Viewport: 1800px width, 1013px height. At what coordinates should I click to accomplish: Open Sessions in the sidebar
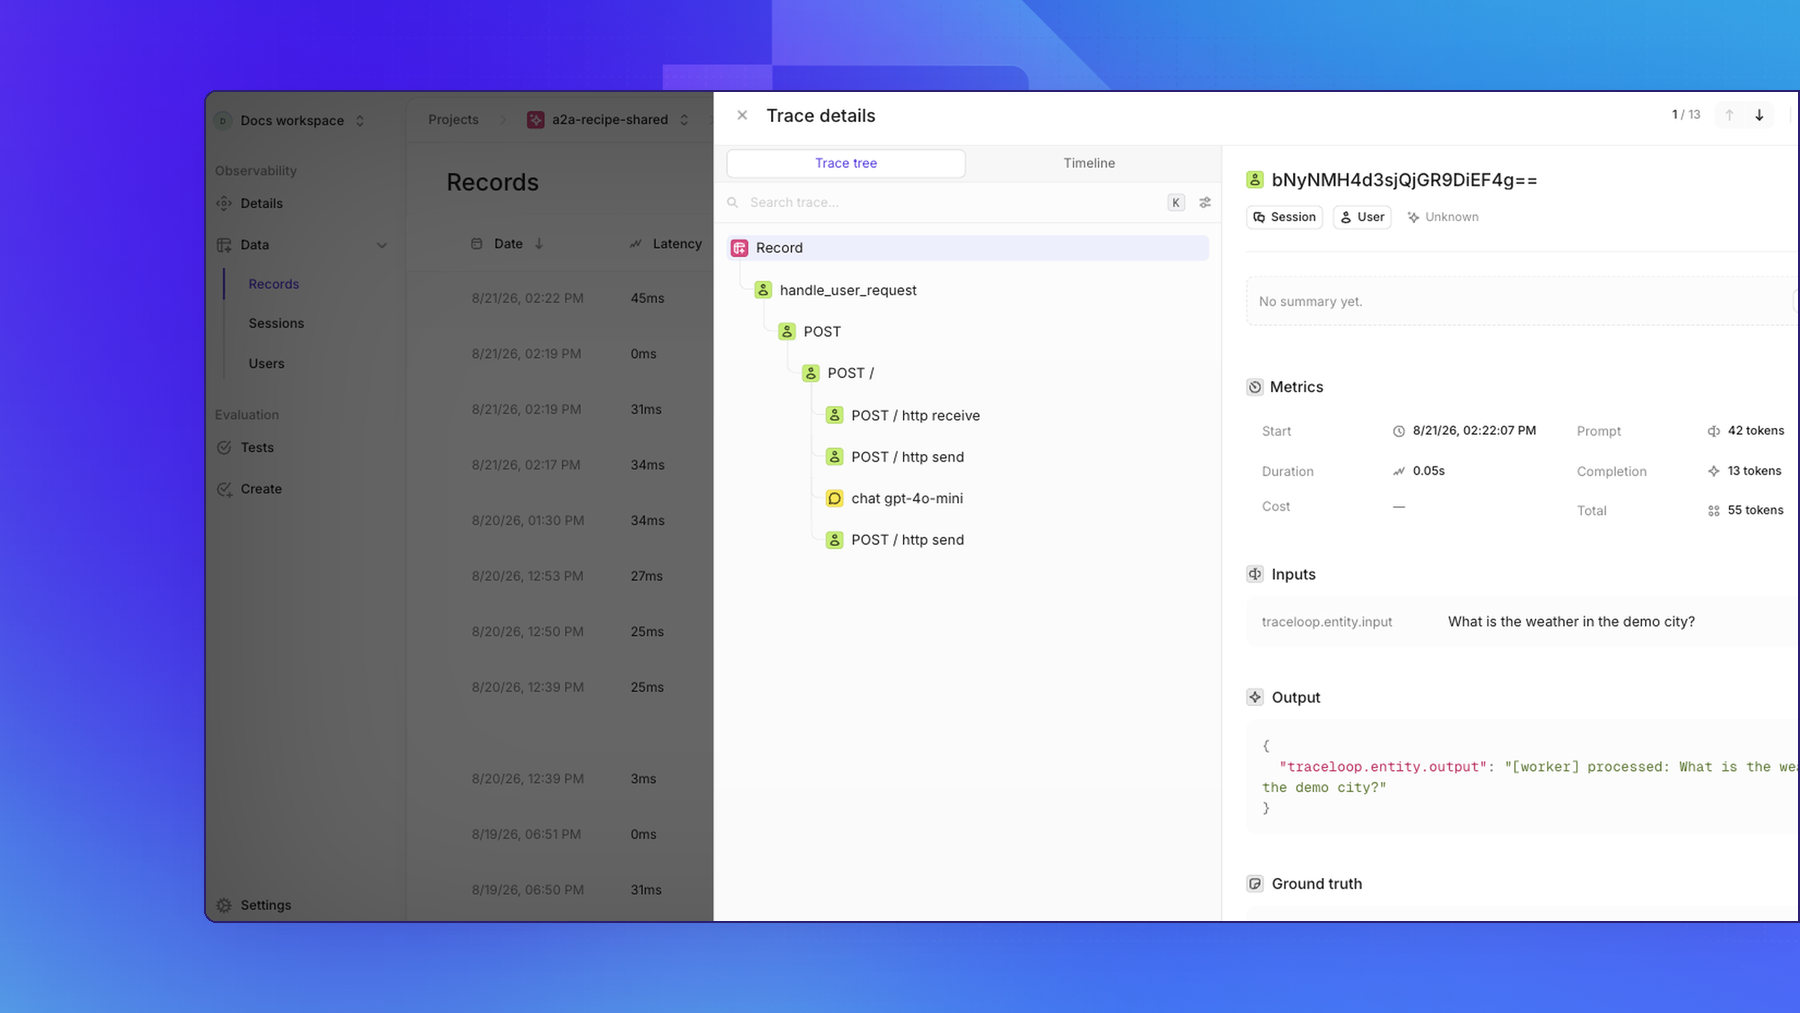click(x=276, y=323)
